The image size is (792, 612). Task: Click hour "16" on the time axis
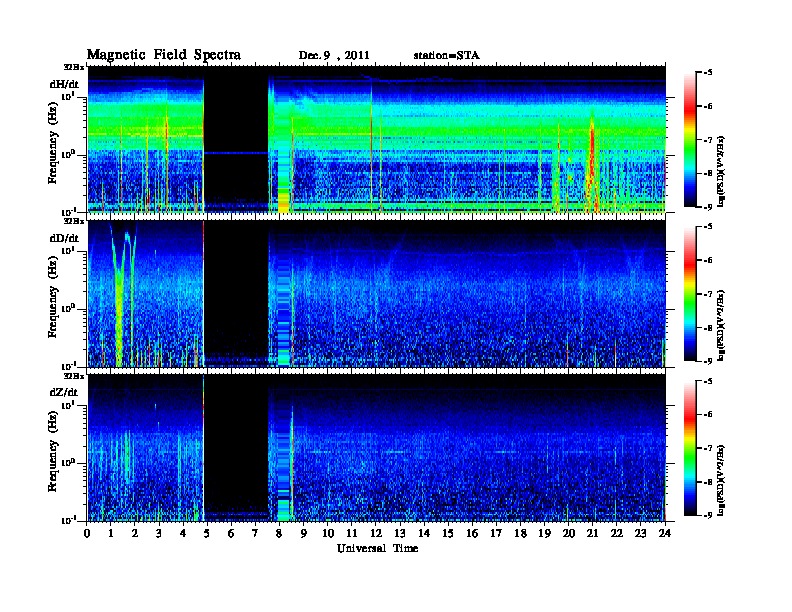tap(472, 533)
